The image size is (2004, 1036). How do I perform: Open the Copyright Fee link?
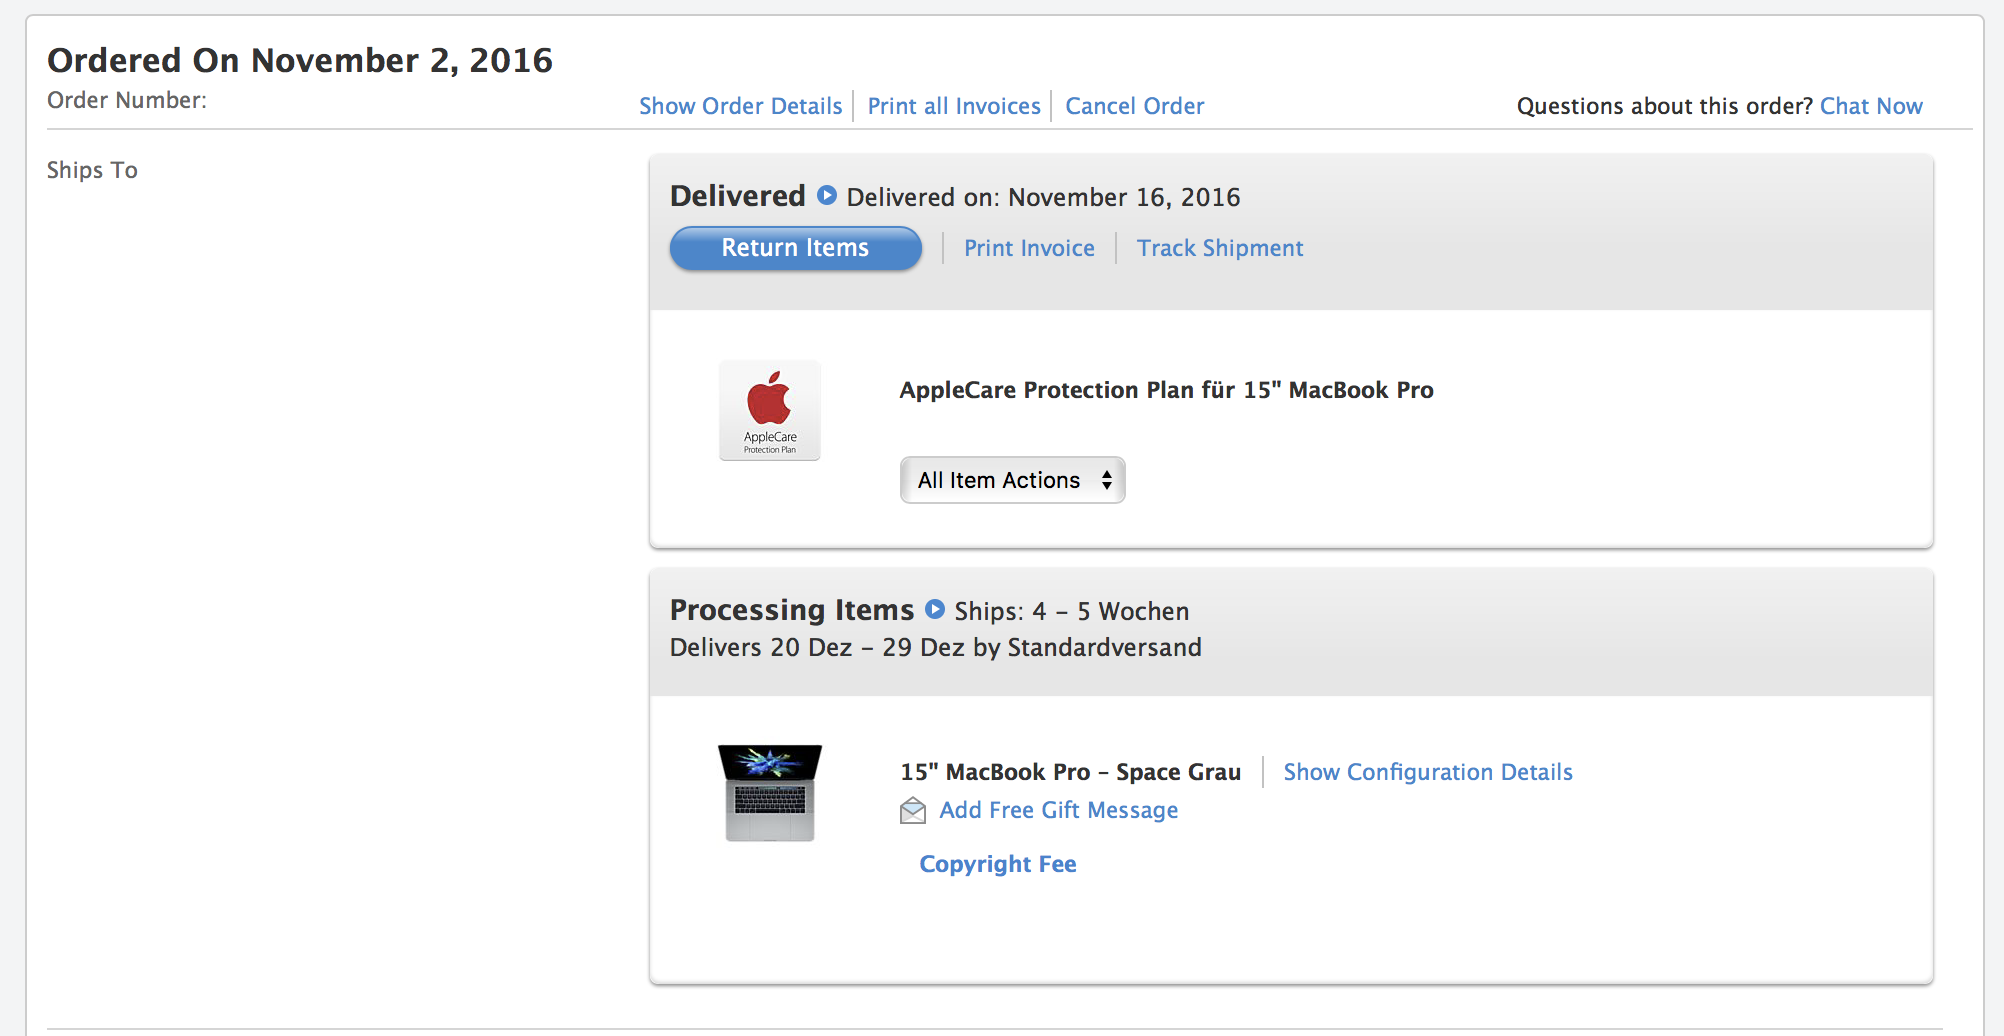click(x=998, y=864)
